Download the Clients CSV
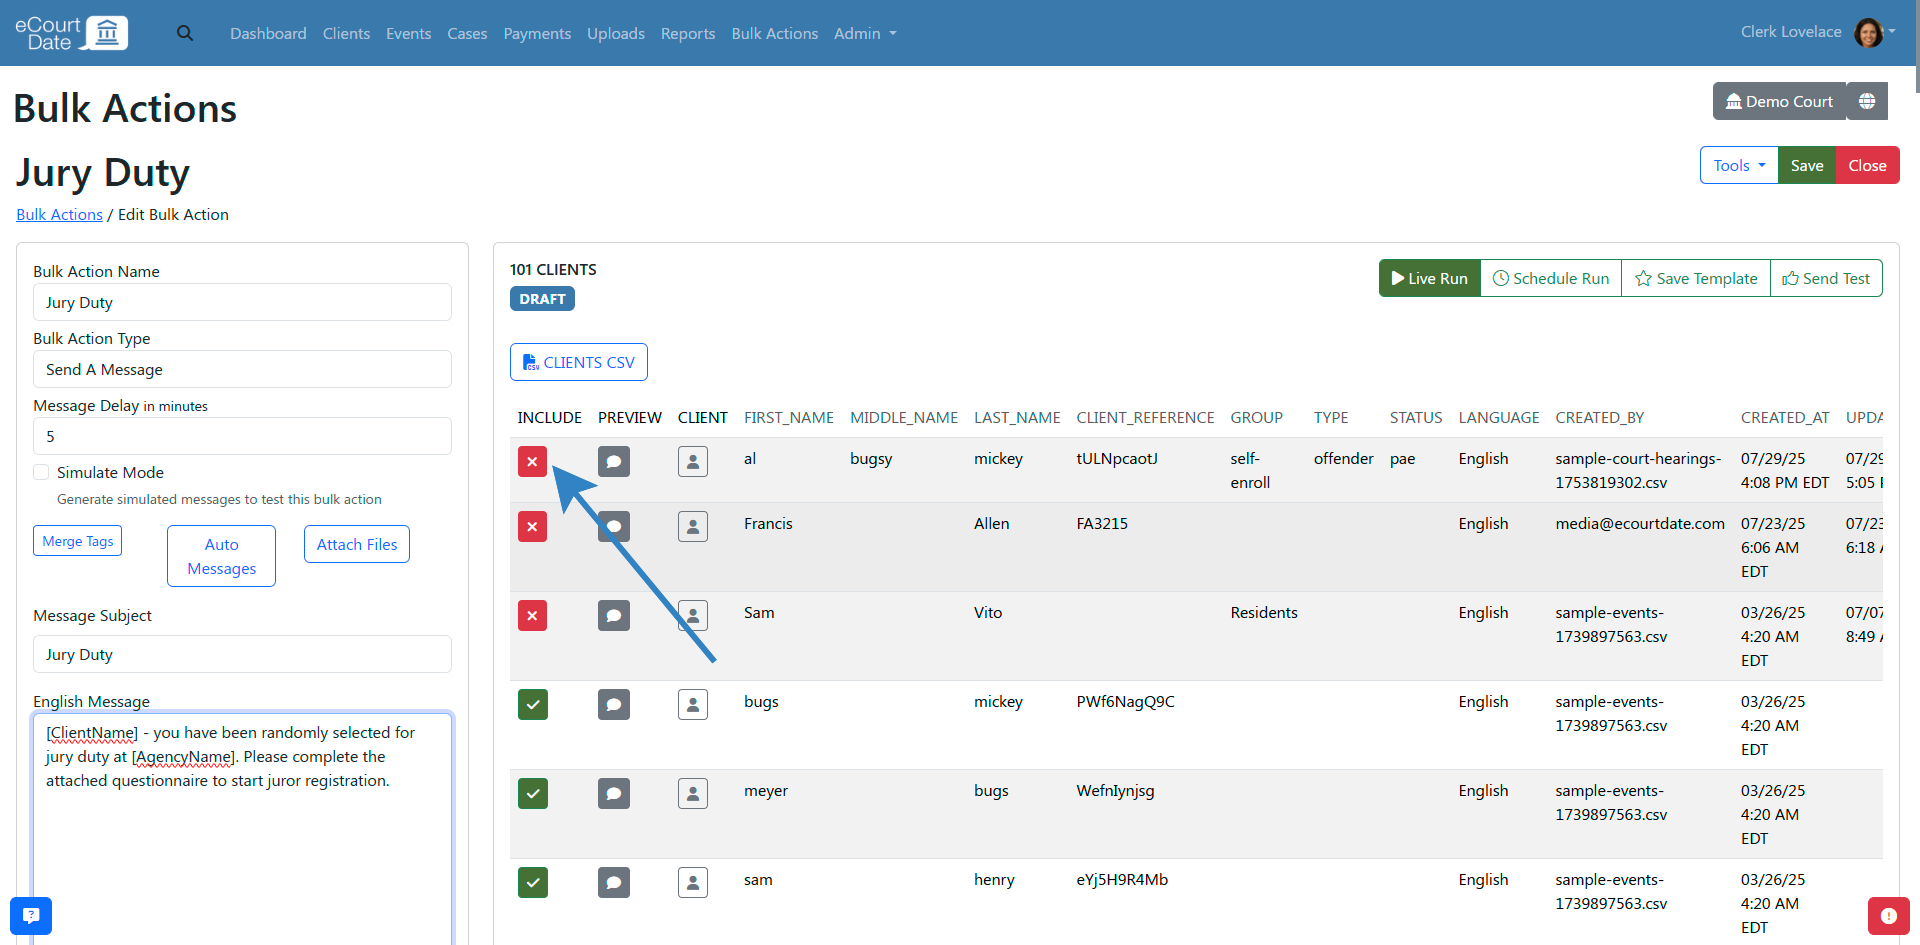Screen dimensions: 1920x945 [x=579, y=362]
